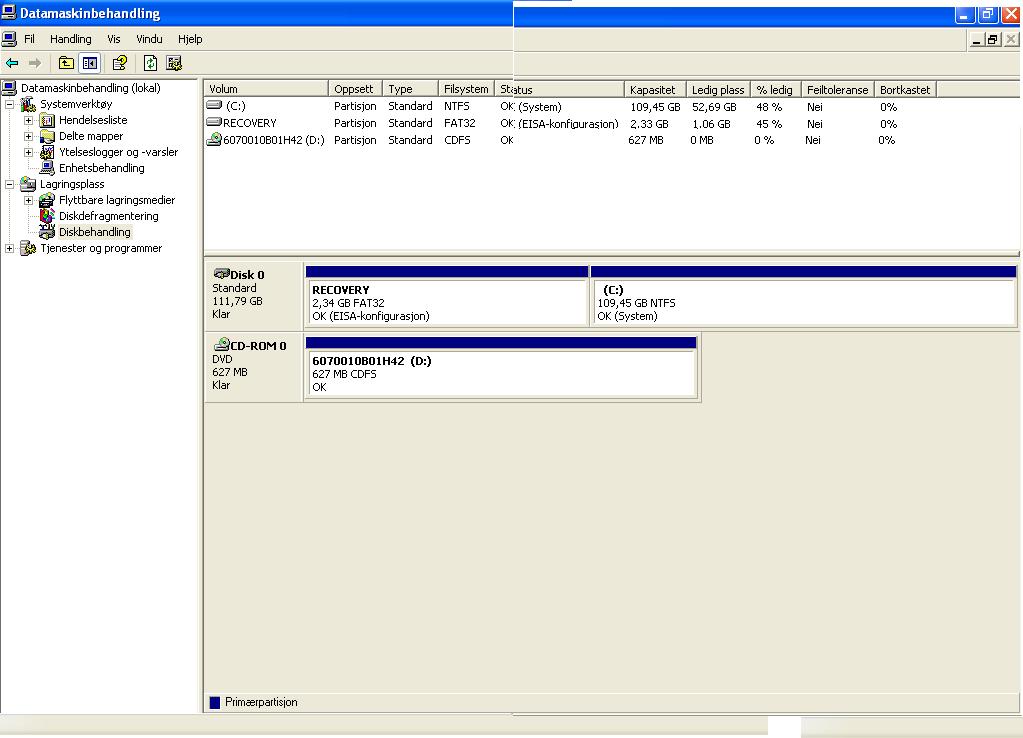Screen dimensions: 1023x738
Task: Click the Forward arrow toolbar icon
Action: pos(35,63)
